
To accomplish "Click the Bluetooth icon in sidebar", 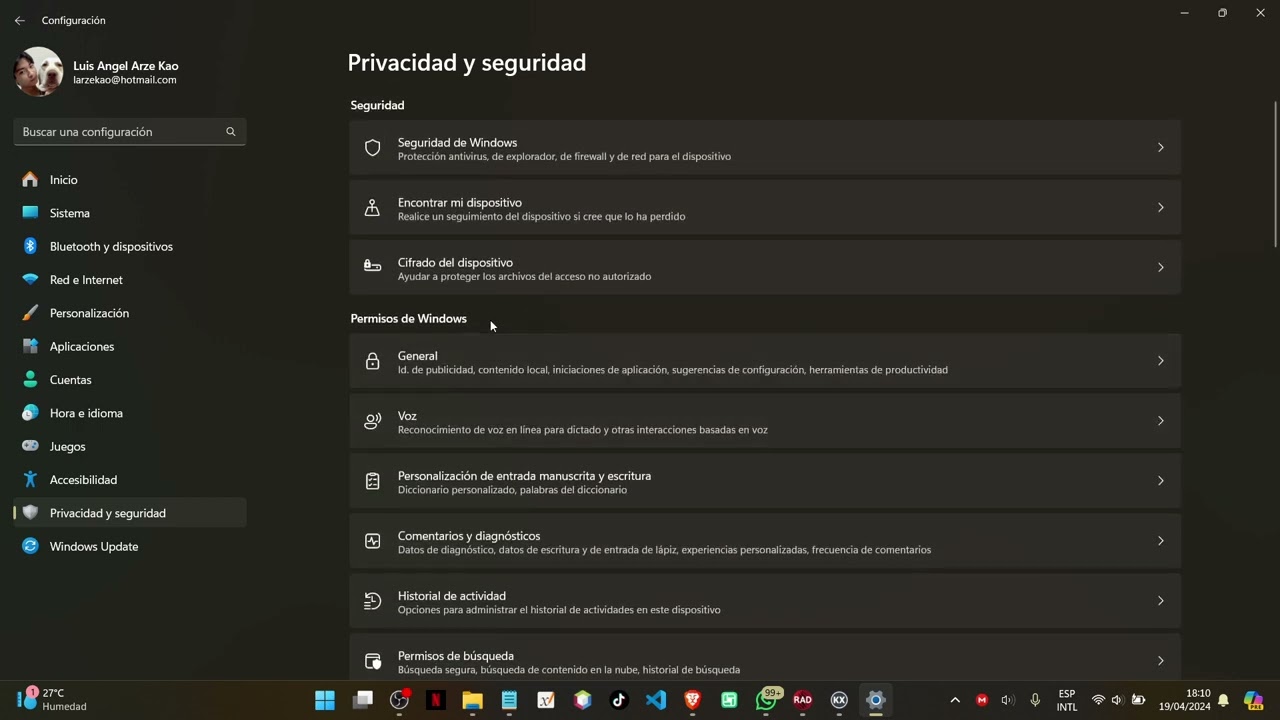I will click(30, 246).
